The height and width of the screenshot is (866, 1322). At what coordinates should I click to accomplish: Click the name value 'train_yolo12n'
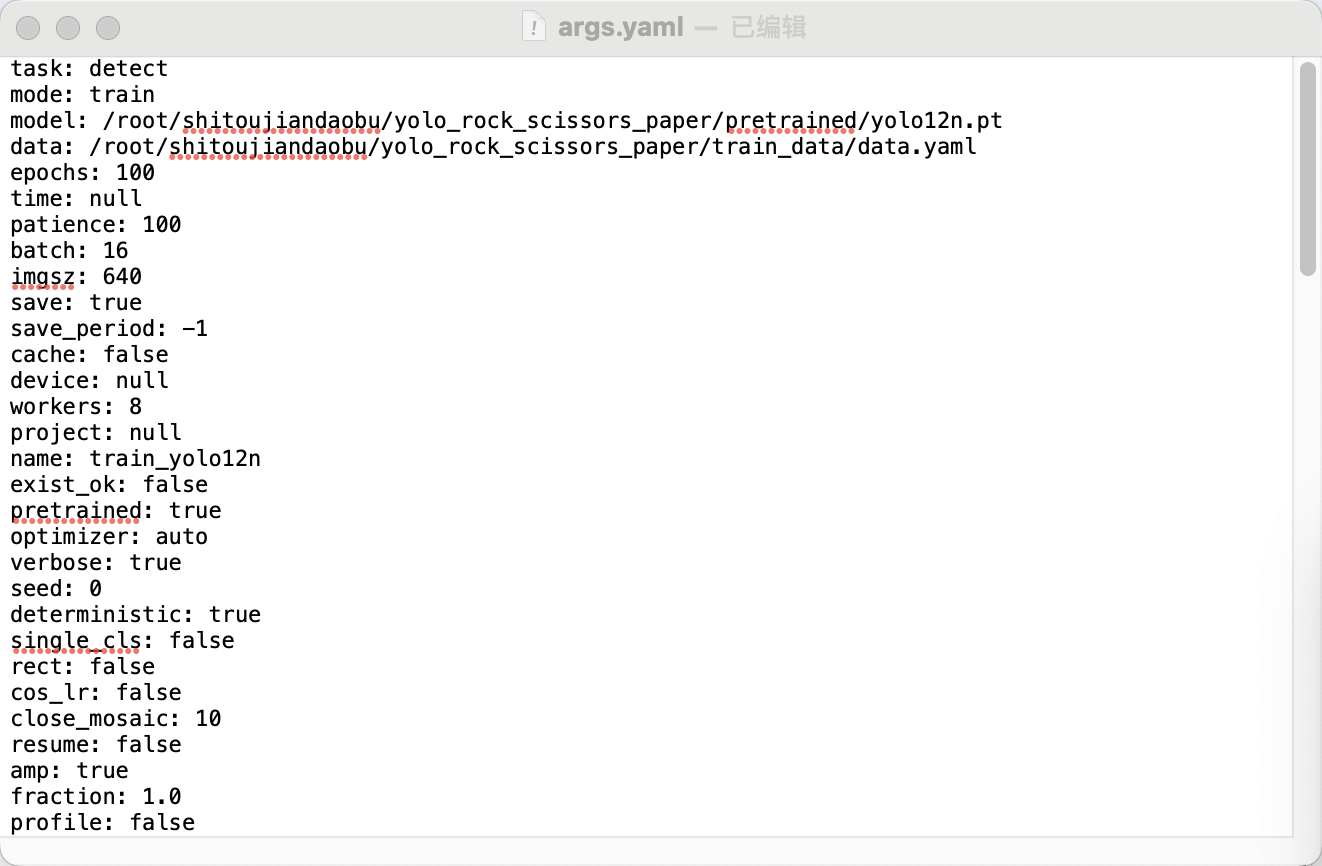click(x=175, y=459)
